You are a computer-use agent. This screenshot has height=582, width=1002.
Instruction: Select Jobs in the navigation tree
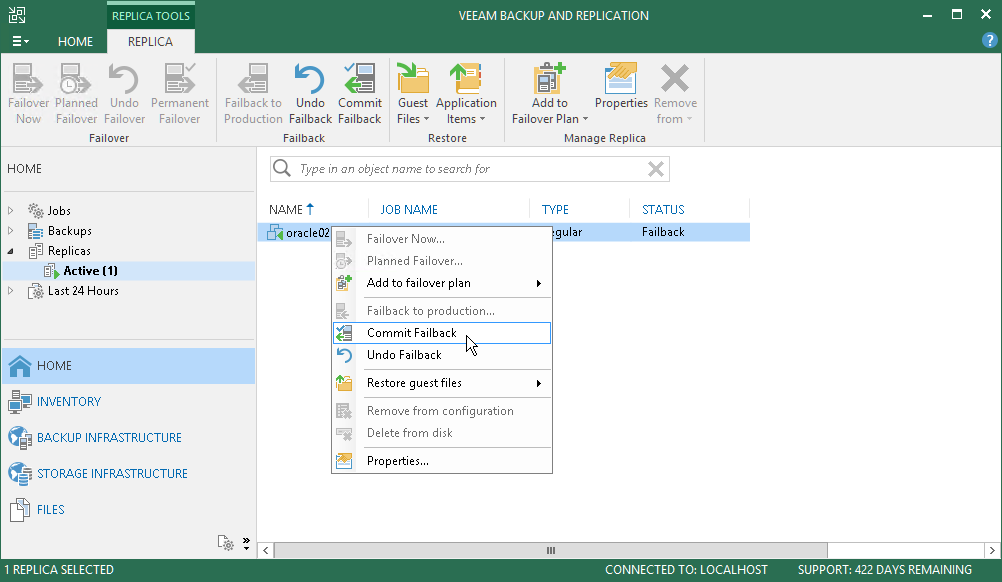(x=59, y=210)
